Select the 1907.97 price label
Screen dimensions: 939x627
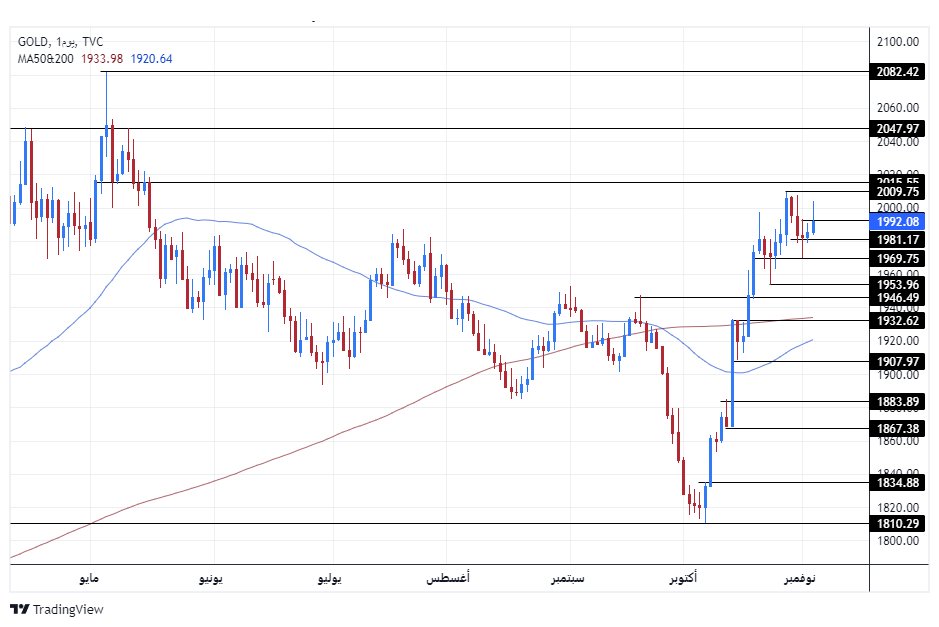[897, 362]
